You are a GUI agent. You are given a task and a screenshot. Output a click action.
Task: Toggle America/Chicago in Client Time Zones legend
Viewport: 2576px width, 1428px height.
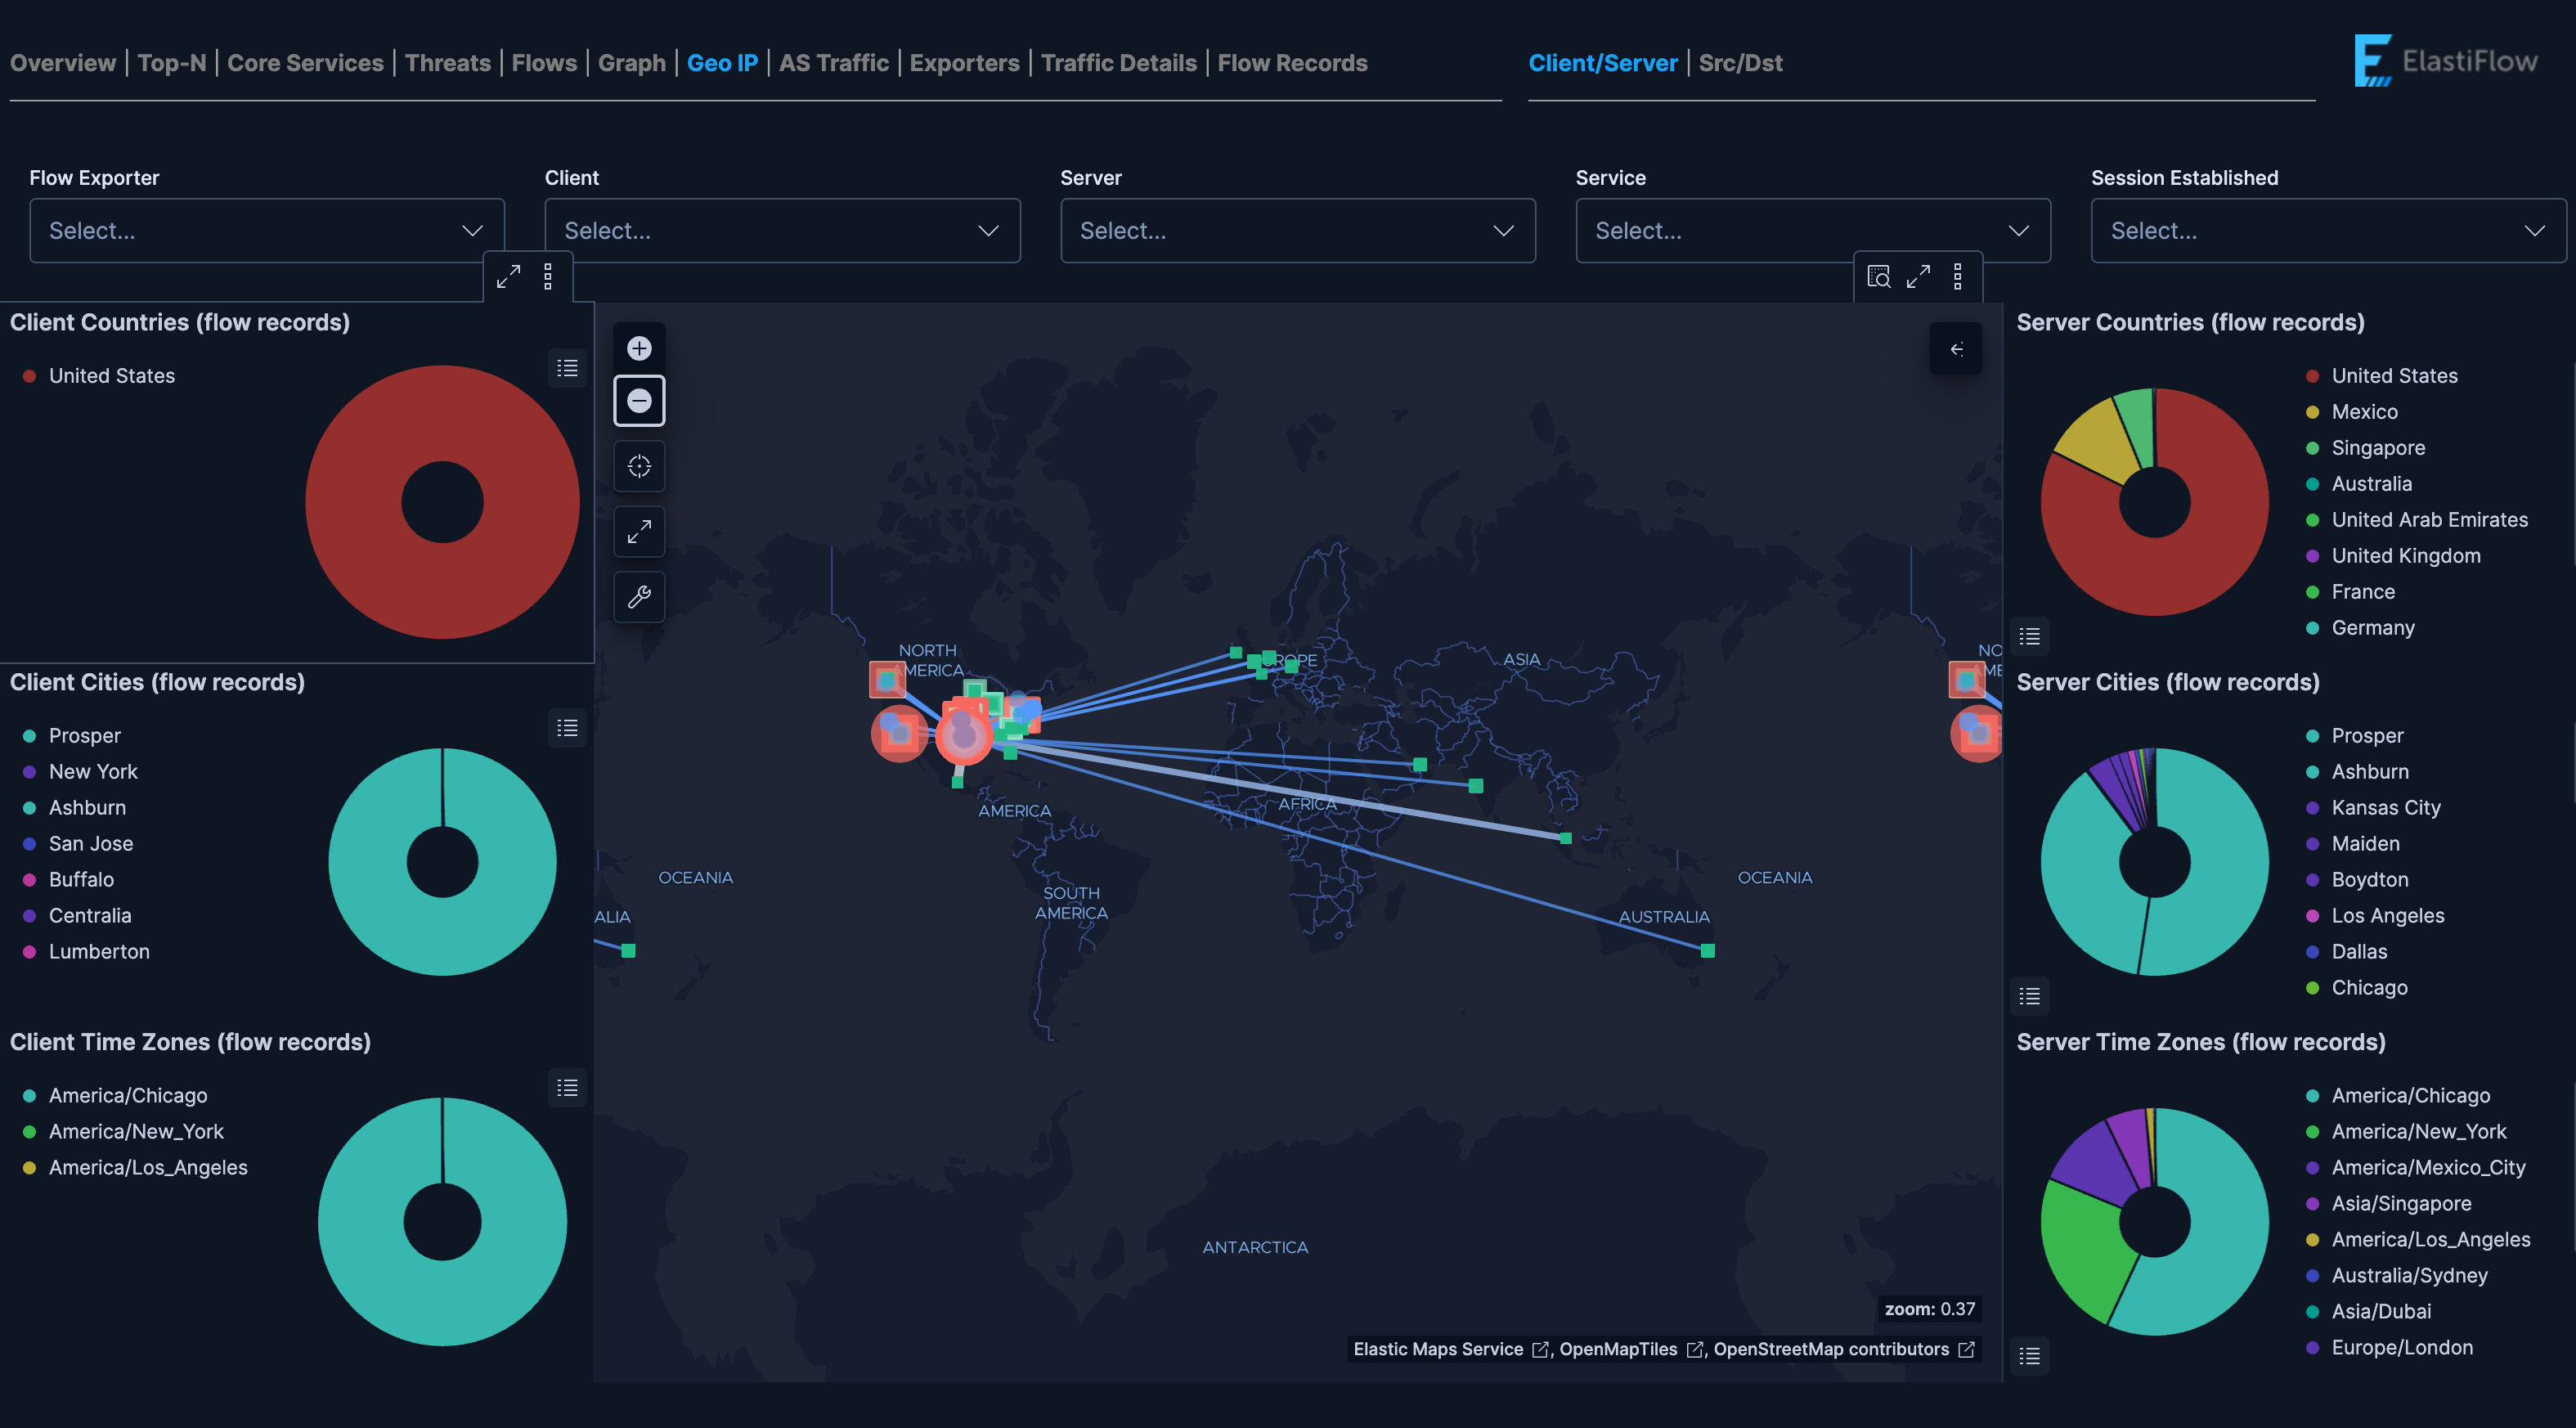pyautogui.click(x=127, y=1095)
